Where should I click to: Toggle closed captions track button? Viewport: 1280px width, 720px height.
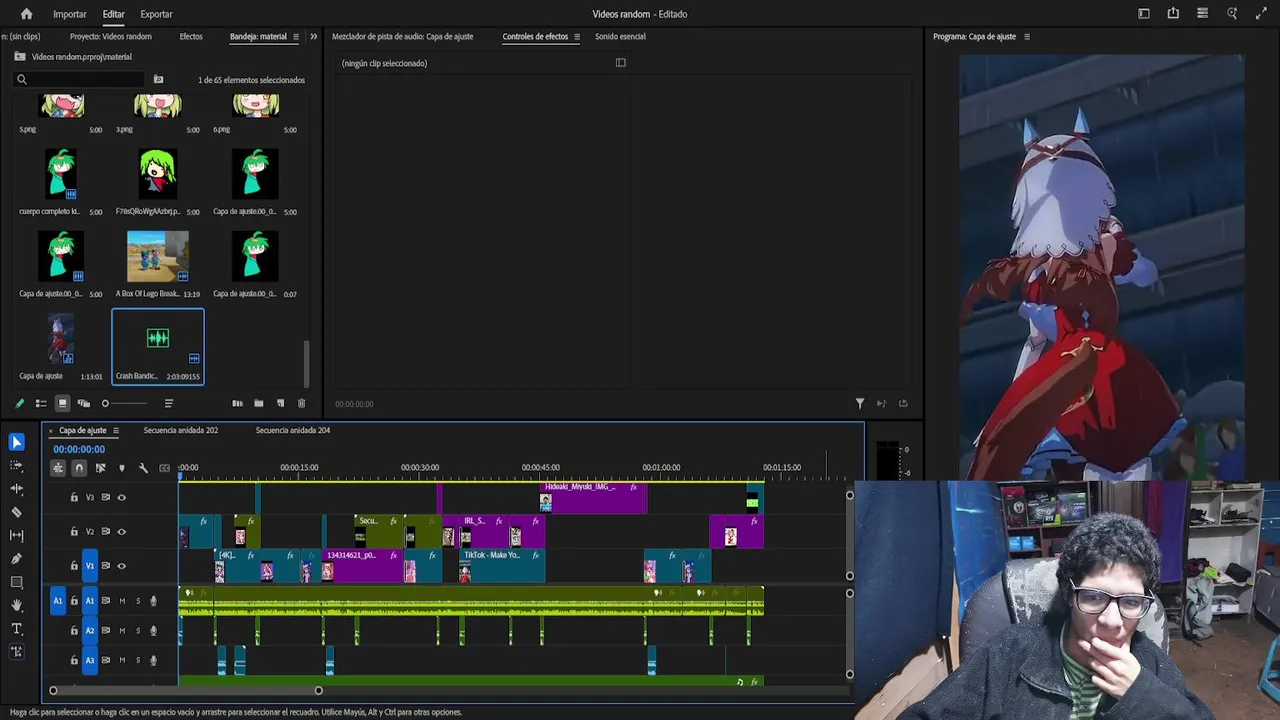tap(164, 468)
